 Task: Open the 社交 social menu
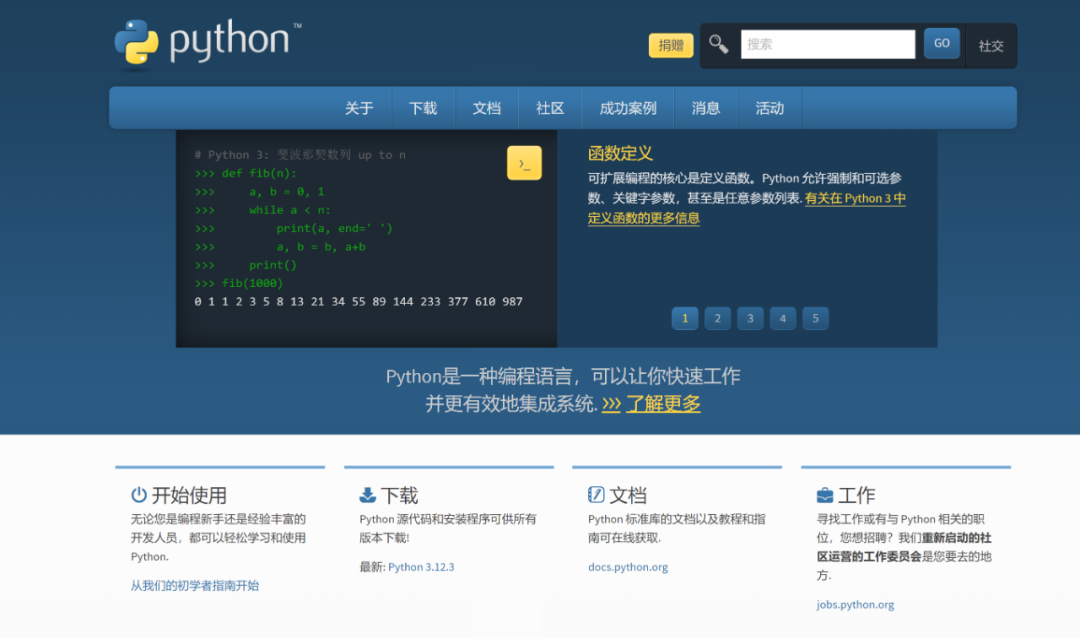(x=991, y=45)
